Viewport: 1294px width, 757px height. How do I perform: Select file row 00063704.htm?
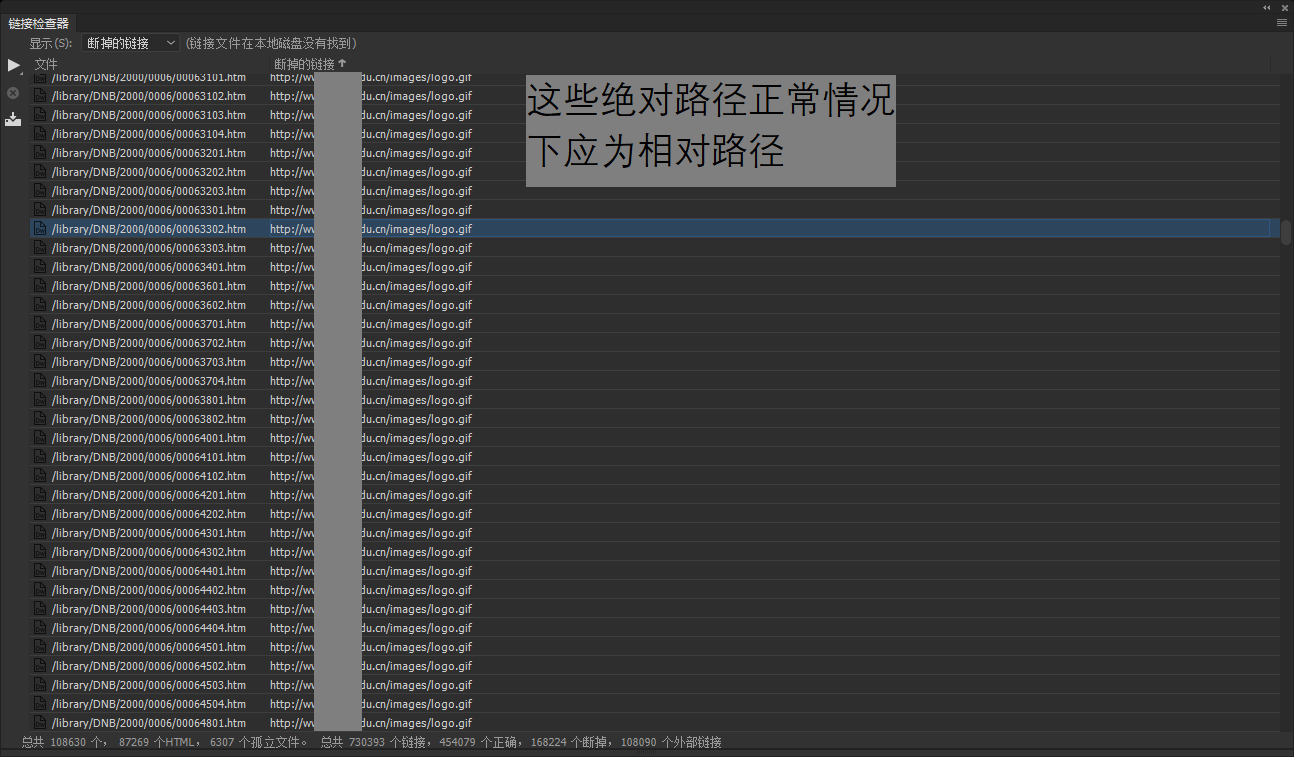point(655,381)
